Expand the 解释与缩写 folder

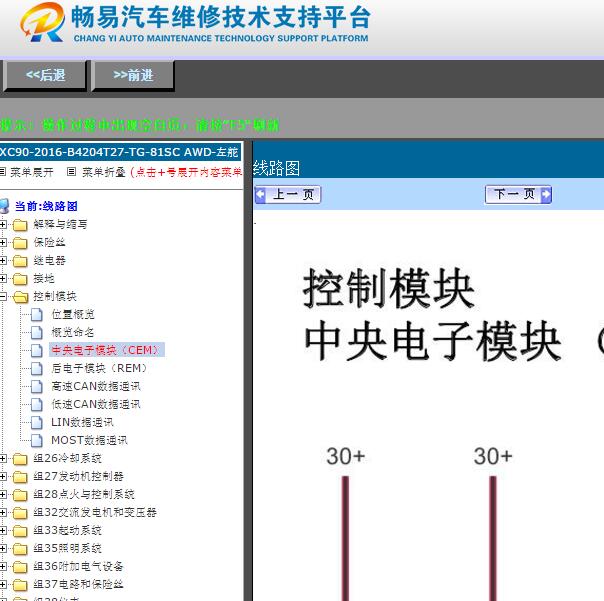(3, 224)
